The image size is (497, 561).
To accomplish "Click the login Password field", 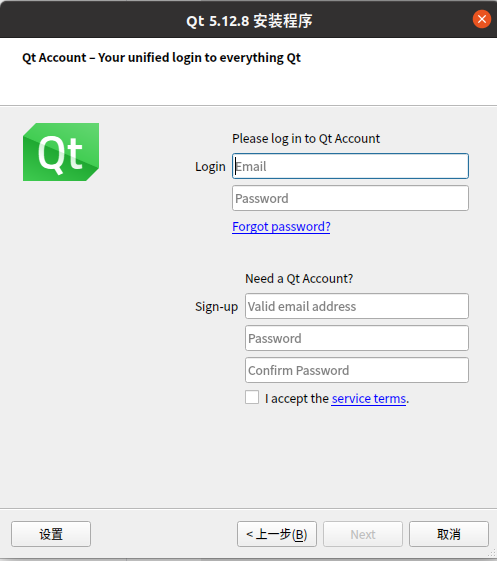I will pos(350,198).
